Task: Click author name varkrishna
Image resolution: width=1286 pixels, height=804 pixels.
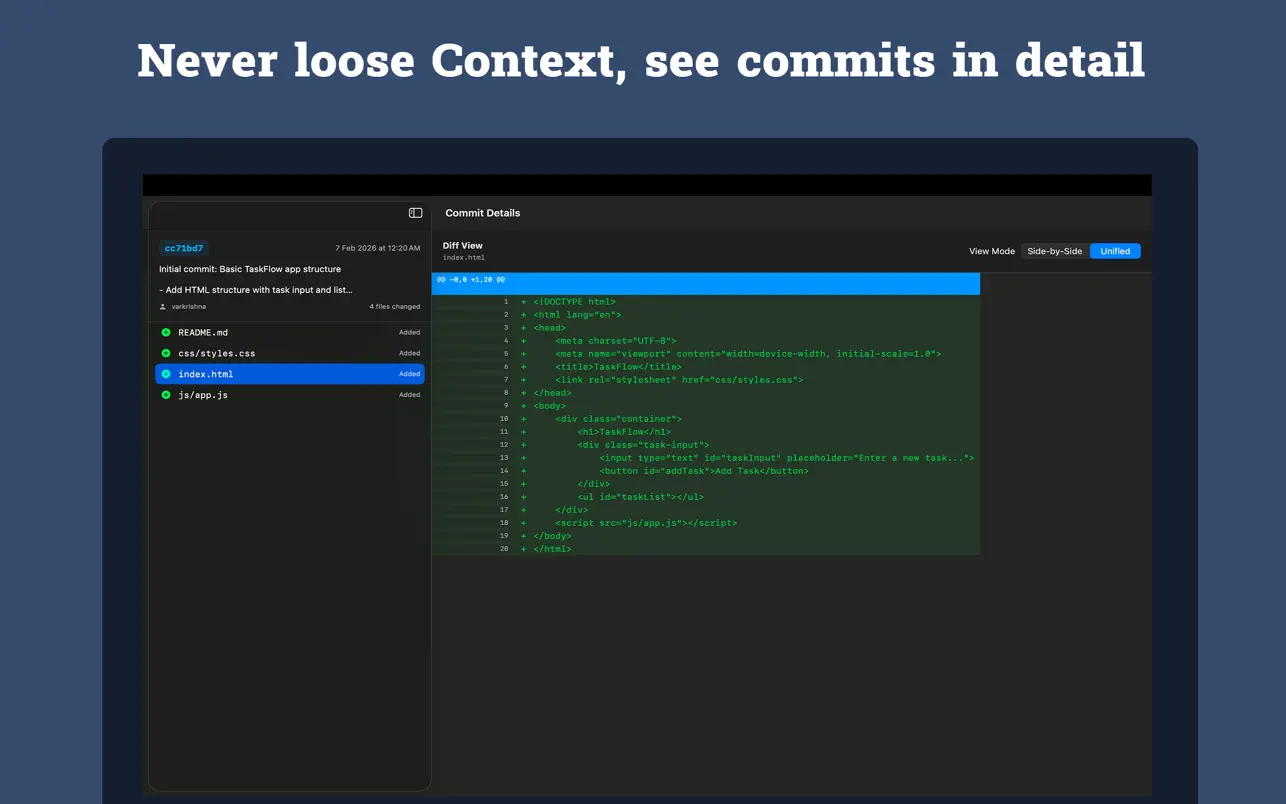Action: (x=189, y=307)
